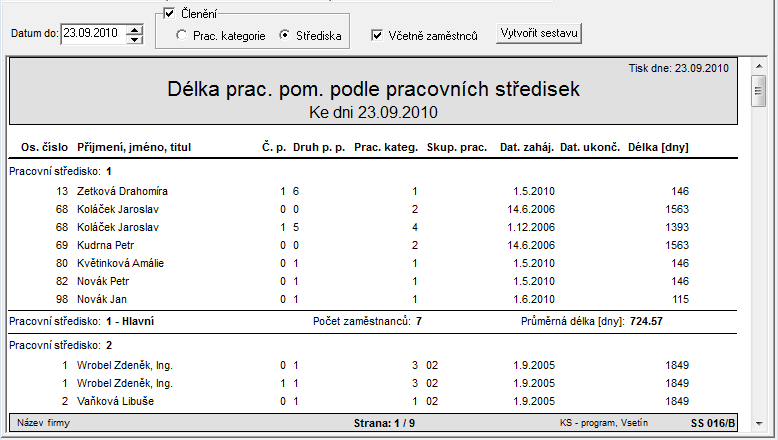The width and height of the screenshot is (778, 440).
Task: Uncheck the Včetně zaměstnanců checkbox
Action: [x=377, y=35]
